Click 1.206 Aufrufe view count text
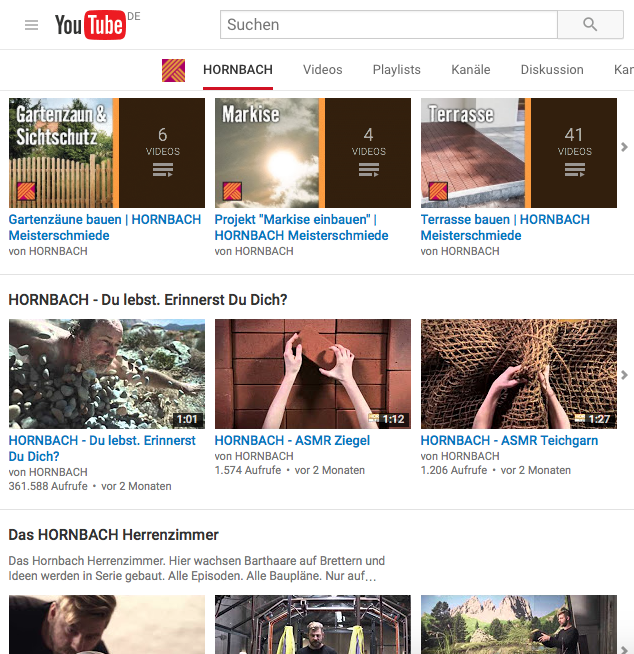The width and height of the screenshot is (634, 654). pyautogui.click(x=454, y=470)
